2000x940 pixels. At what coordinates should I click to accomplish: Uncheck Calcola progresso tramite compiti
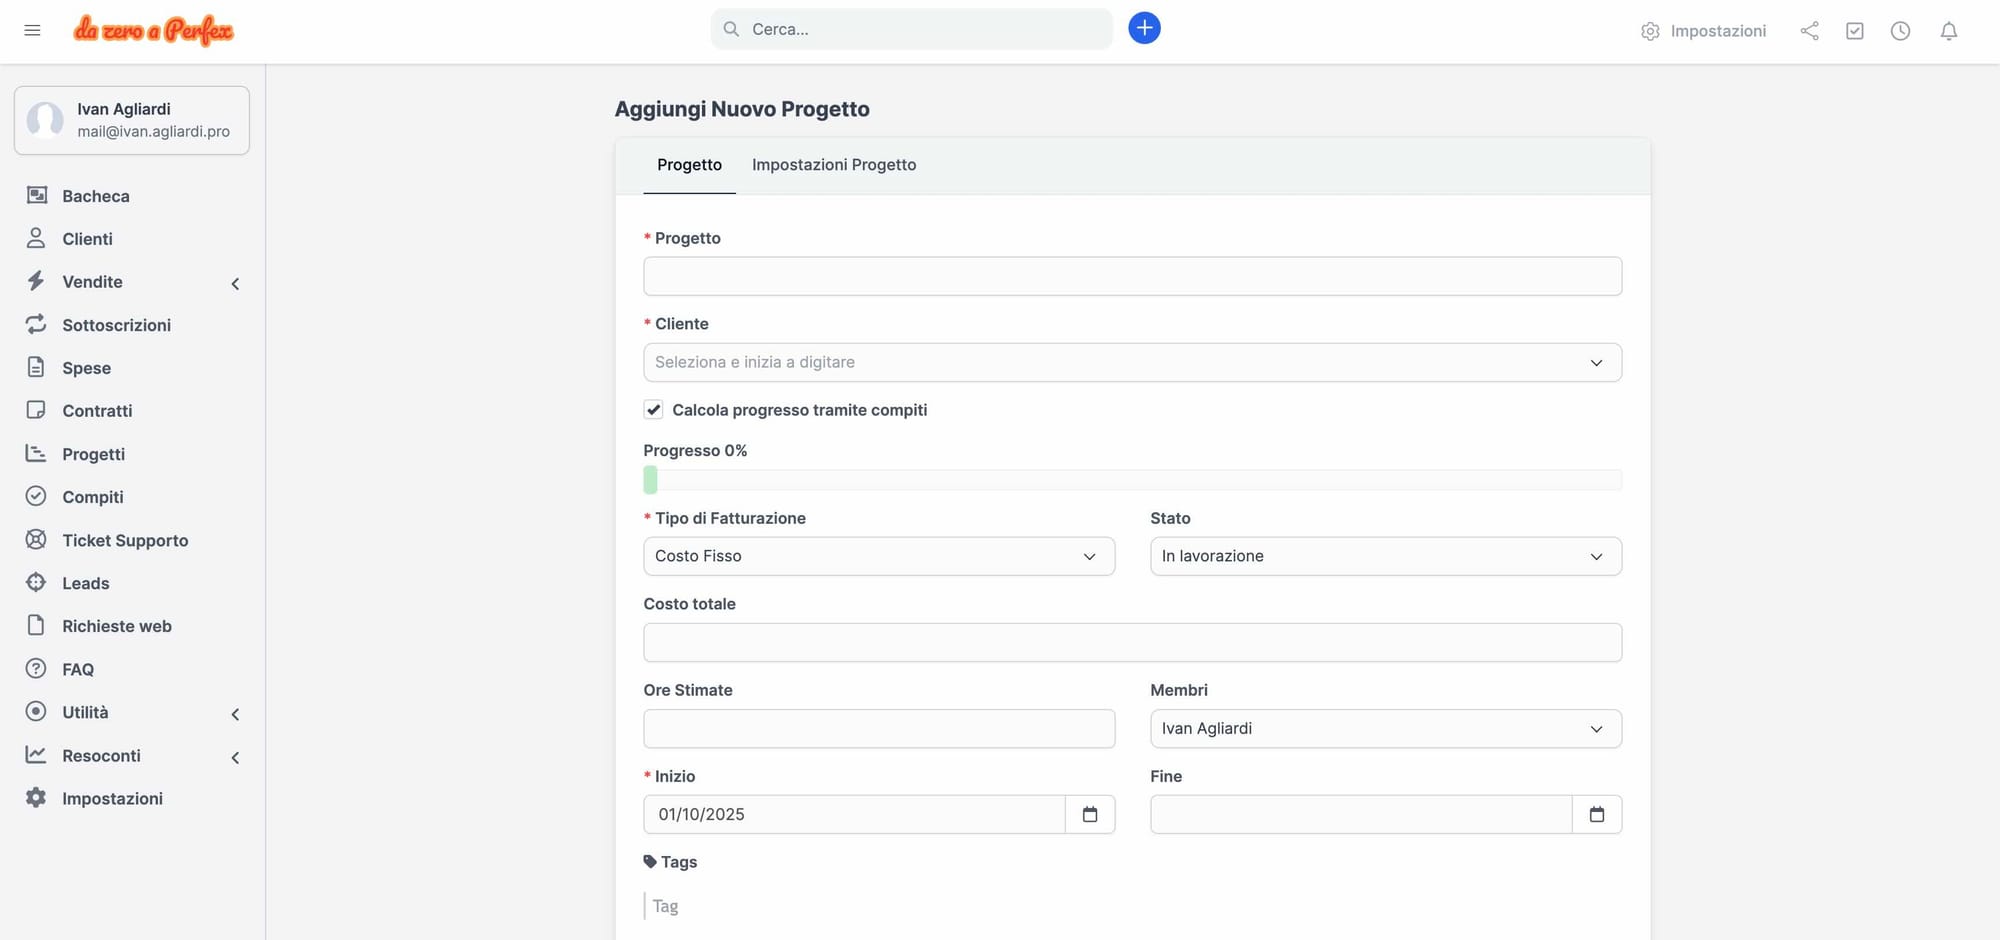pos(653,410)
